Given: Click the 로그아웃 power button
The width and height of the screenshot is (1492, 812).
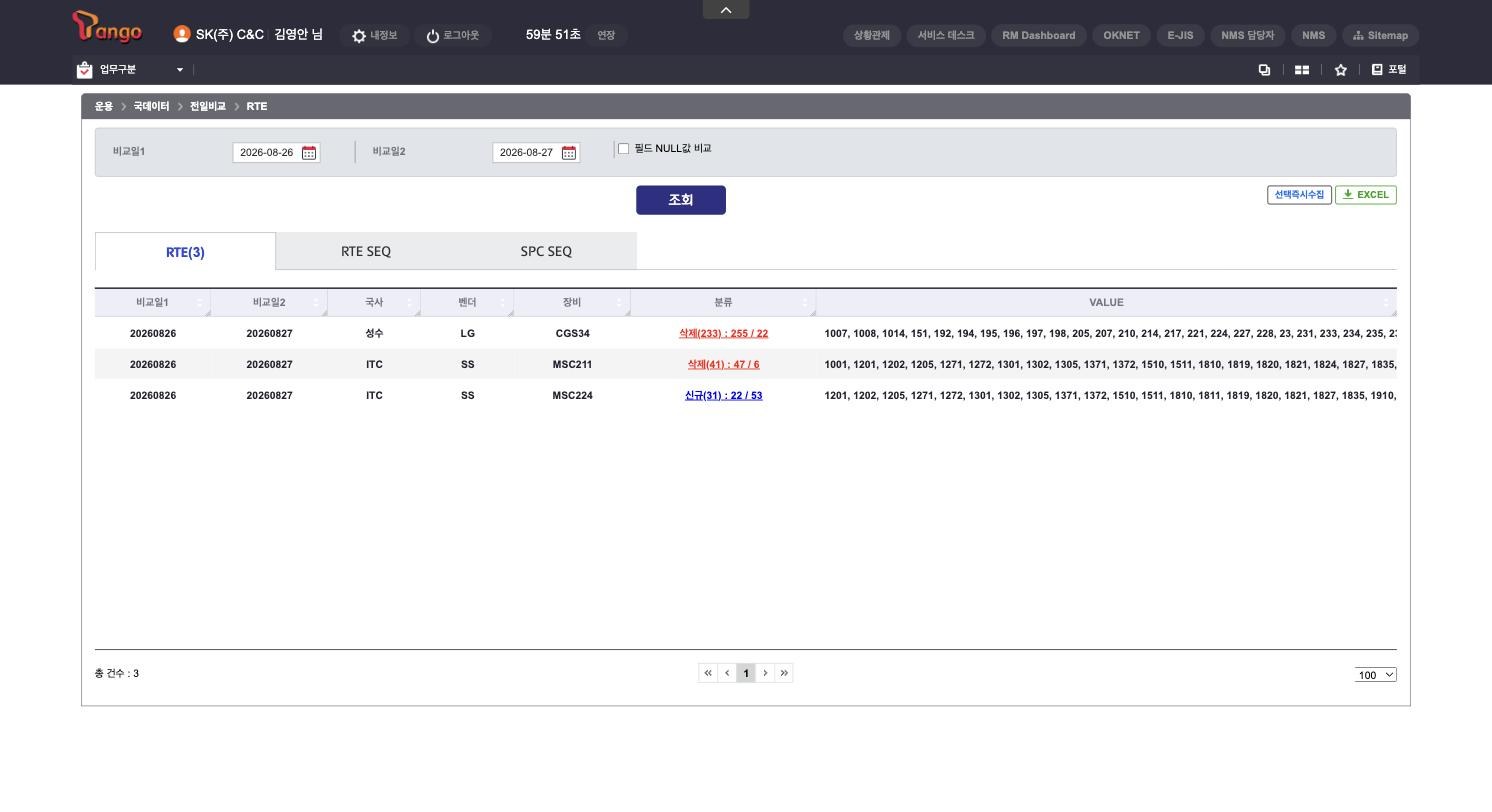Looking at the screenshot, I should pyautogui.click(x=433, y=36).
